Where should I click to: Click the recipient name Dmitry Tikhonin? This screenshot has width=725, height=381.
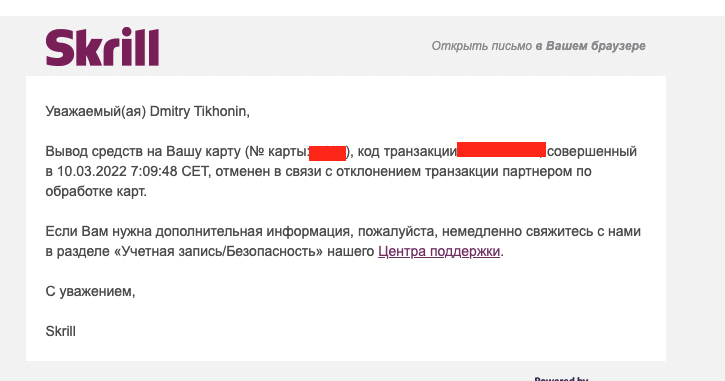pyautogui.click(x=200, y=111)
